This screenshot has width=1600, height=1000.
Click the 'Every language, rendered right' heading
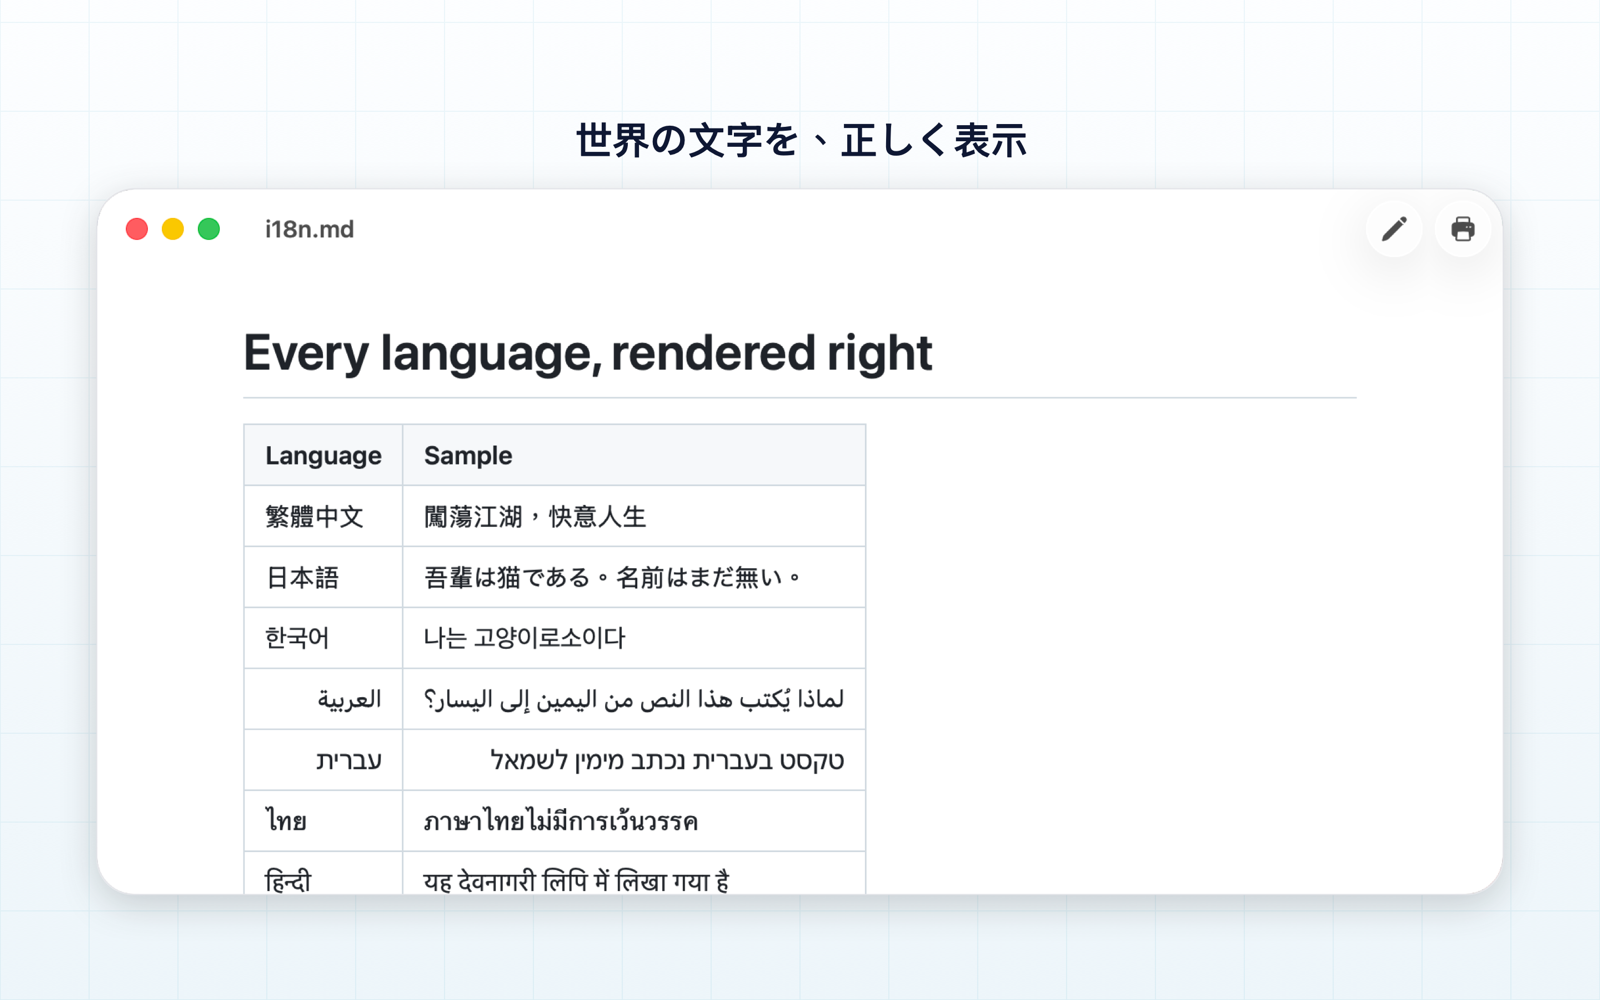pyautogui.click(x=588, y=353)
